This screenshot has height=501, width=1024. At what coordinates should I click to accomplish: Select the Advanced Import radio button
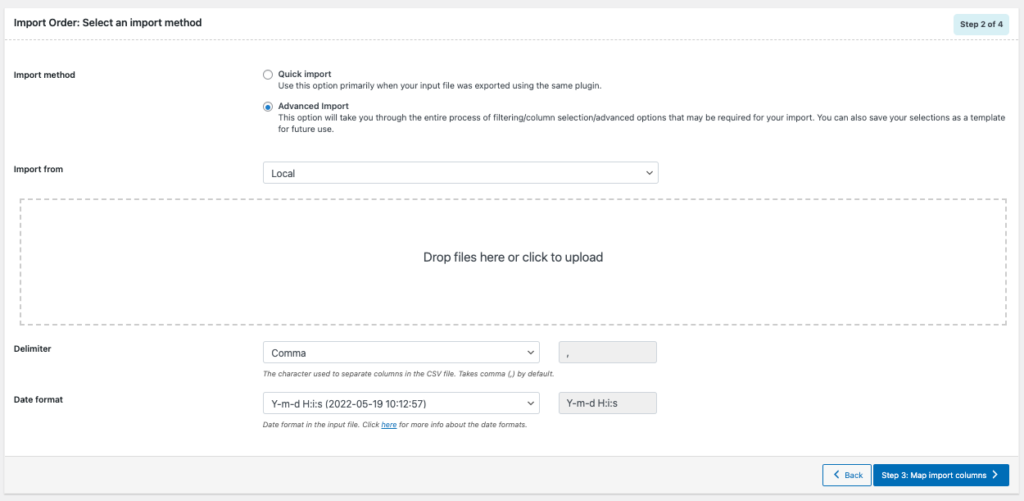[268, 106]
